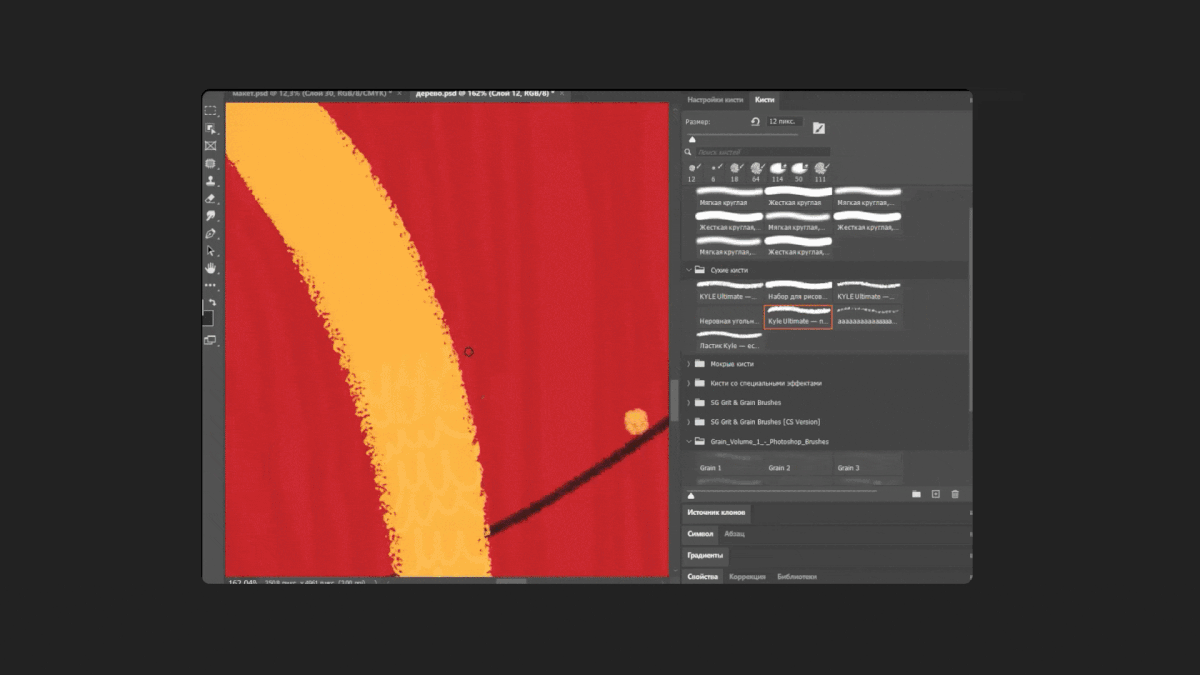1200x675 pixels.
Task: Click the new brush group folder icon
Action: pyautogui.click(x=916, y=494)
